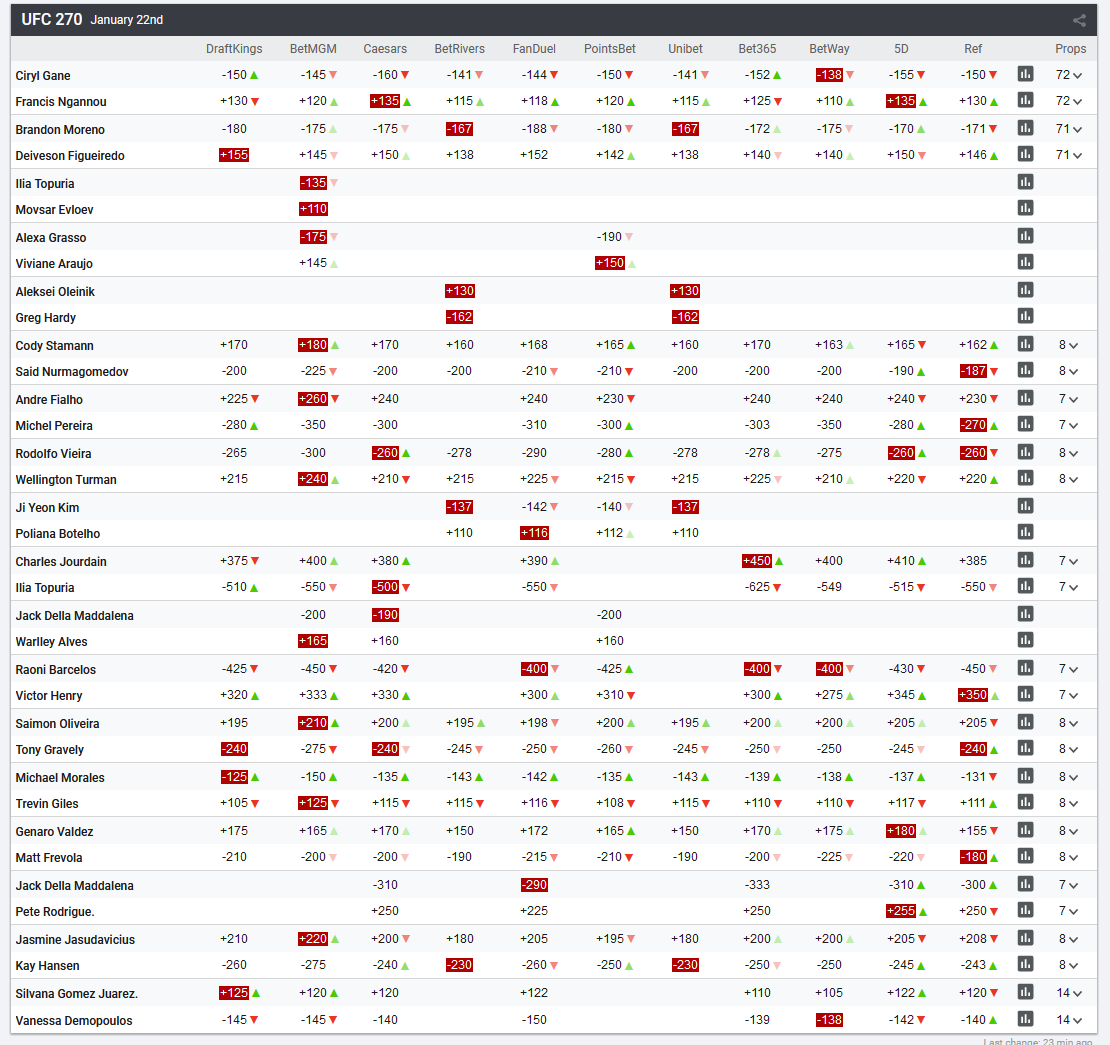Expand 7 props for Raoni Barcelos

click(x=1069, y=669)
